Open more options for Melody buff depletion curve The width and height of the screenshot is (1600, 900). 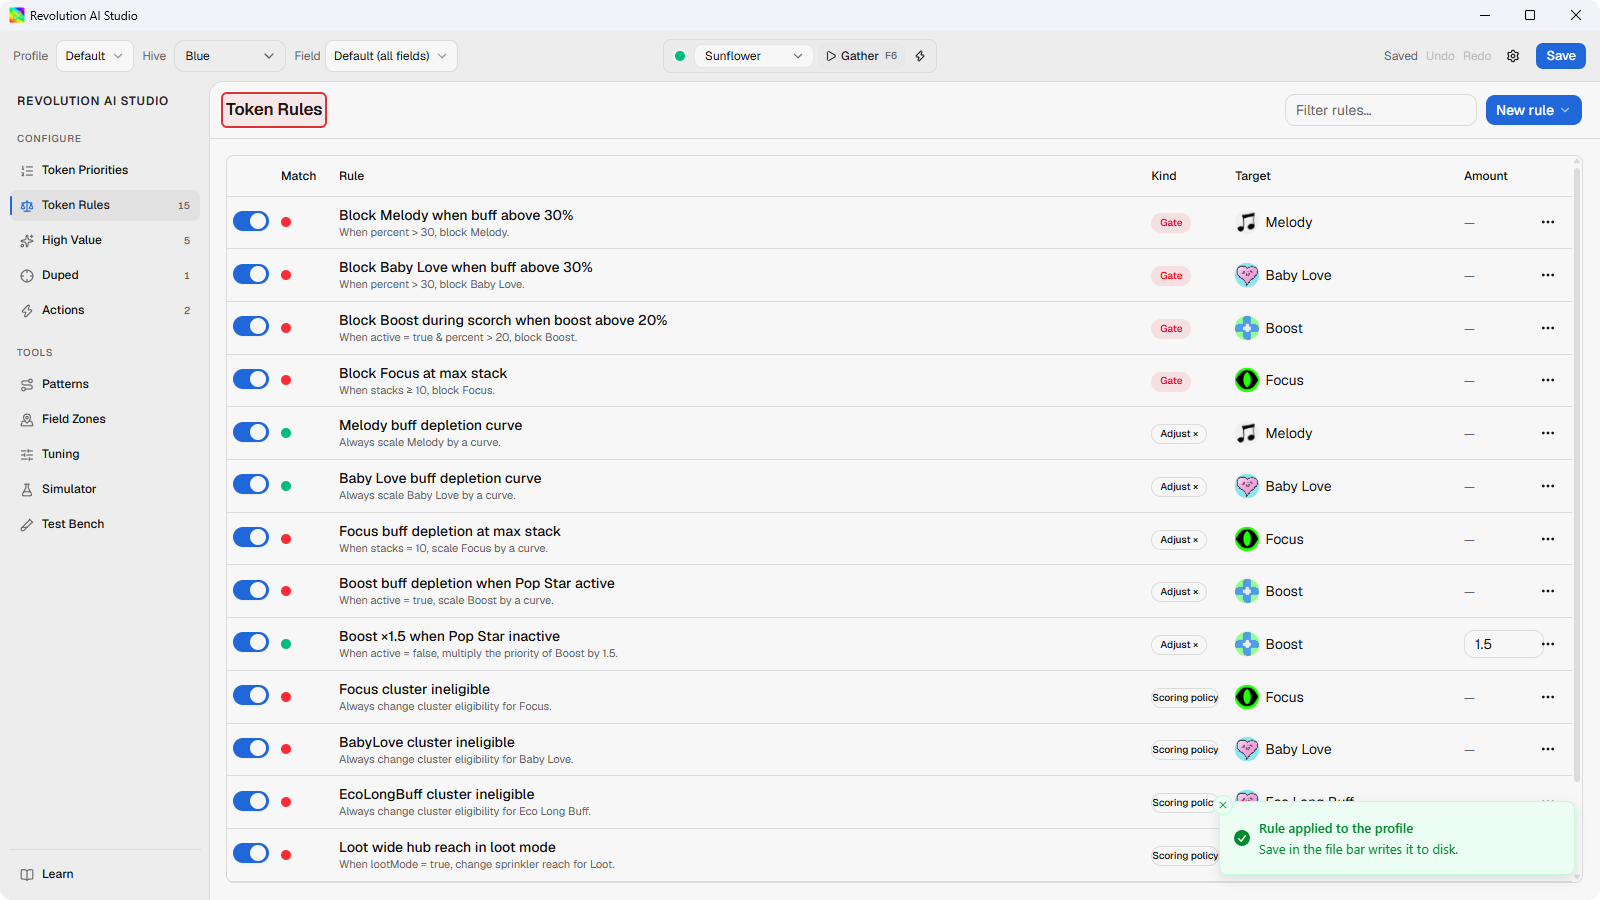coord(1548,433)
